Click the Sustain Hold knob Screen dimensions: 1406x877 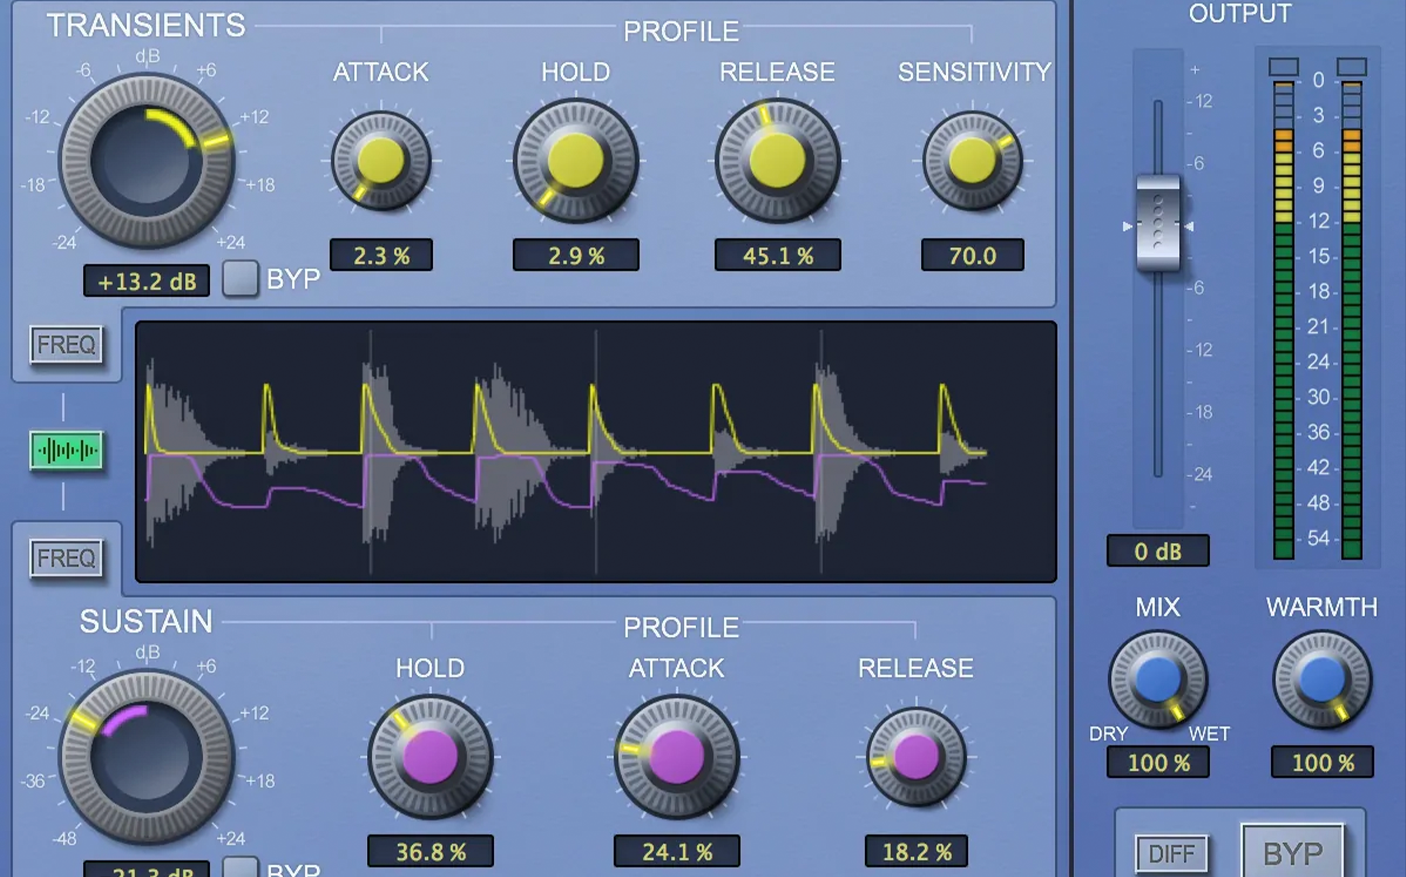pyautogui.click(x=430, y=757)
